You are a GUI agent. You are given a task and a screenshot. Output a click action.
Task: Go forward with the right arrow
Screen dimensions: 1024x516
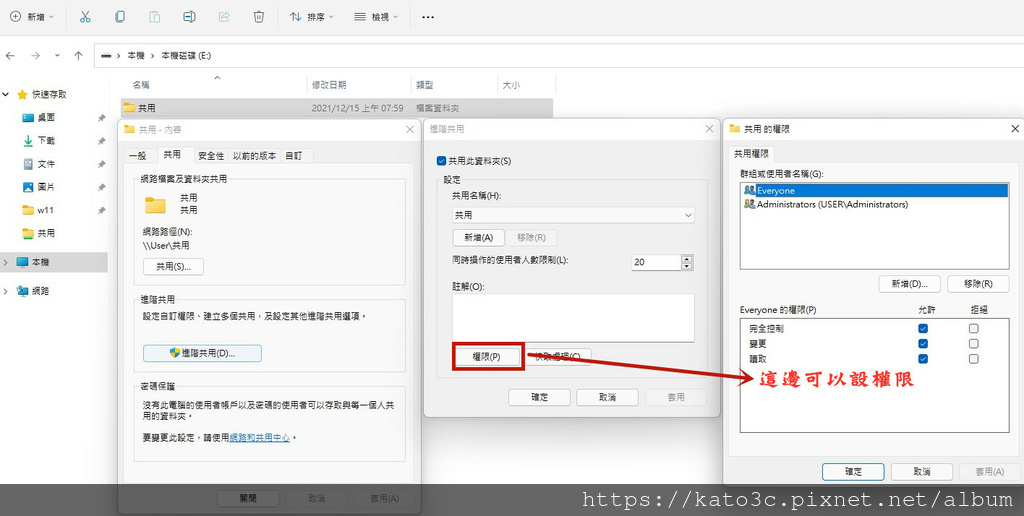(x=35, y=56)
